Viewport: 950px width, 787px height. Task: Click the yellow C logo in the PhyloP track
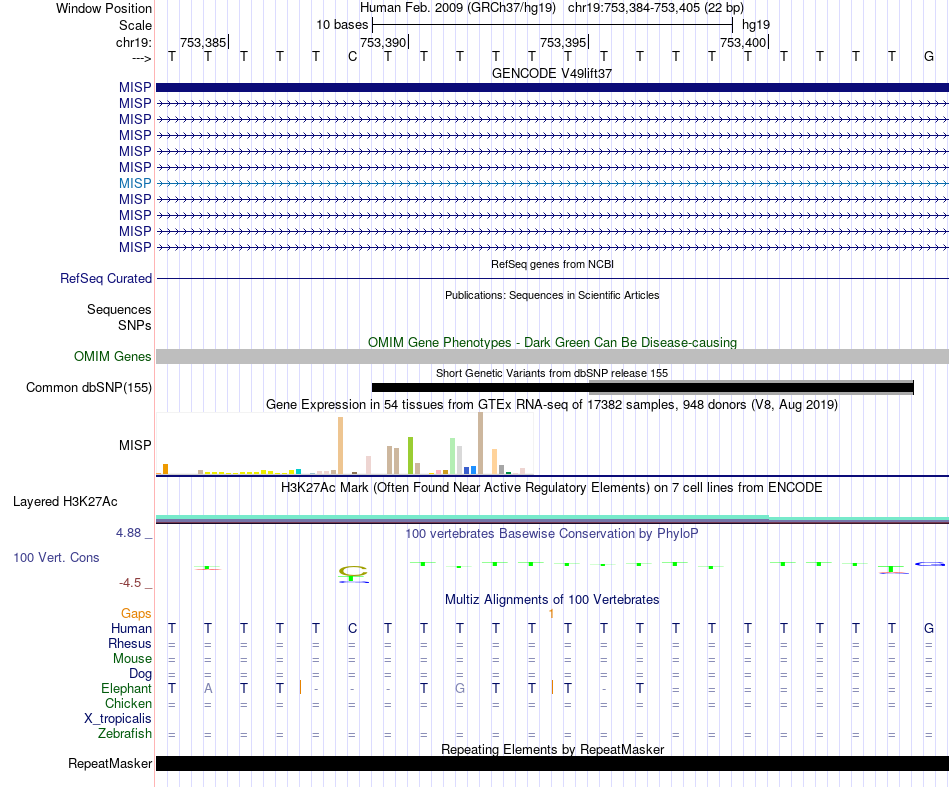click(353, 571)
